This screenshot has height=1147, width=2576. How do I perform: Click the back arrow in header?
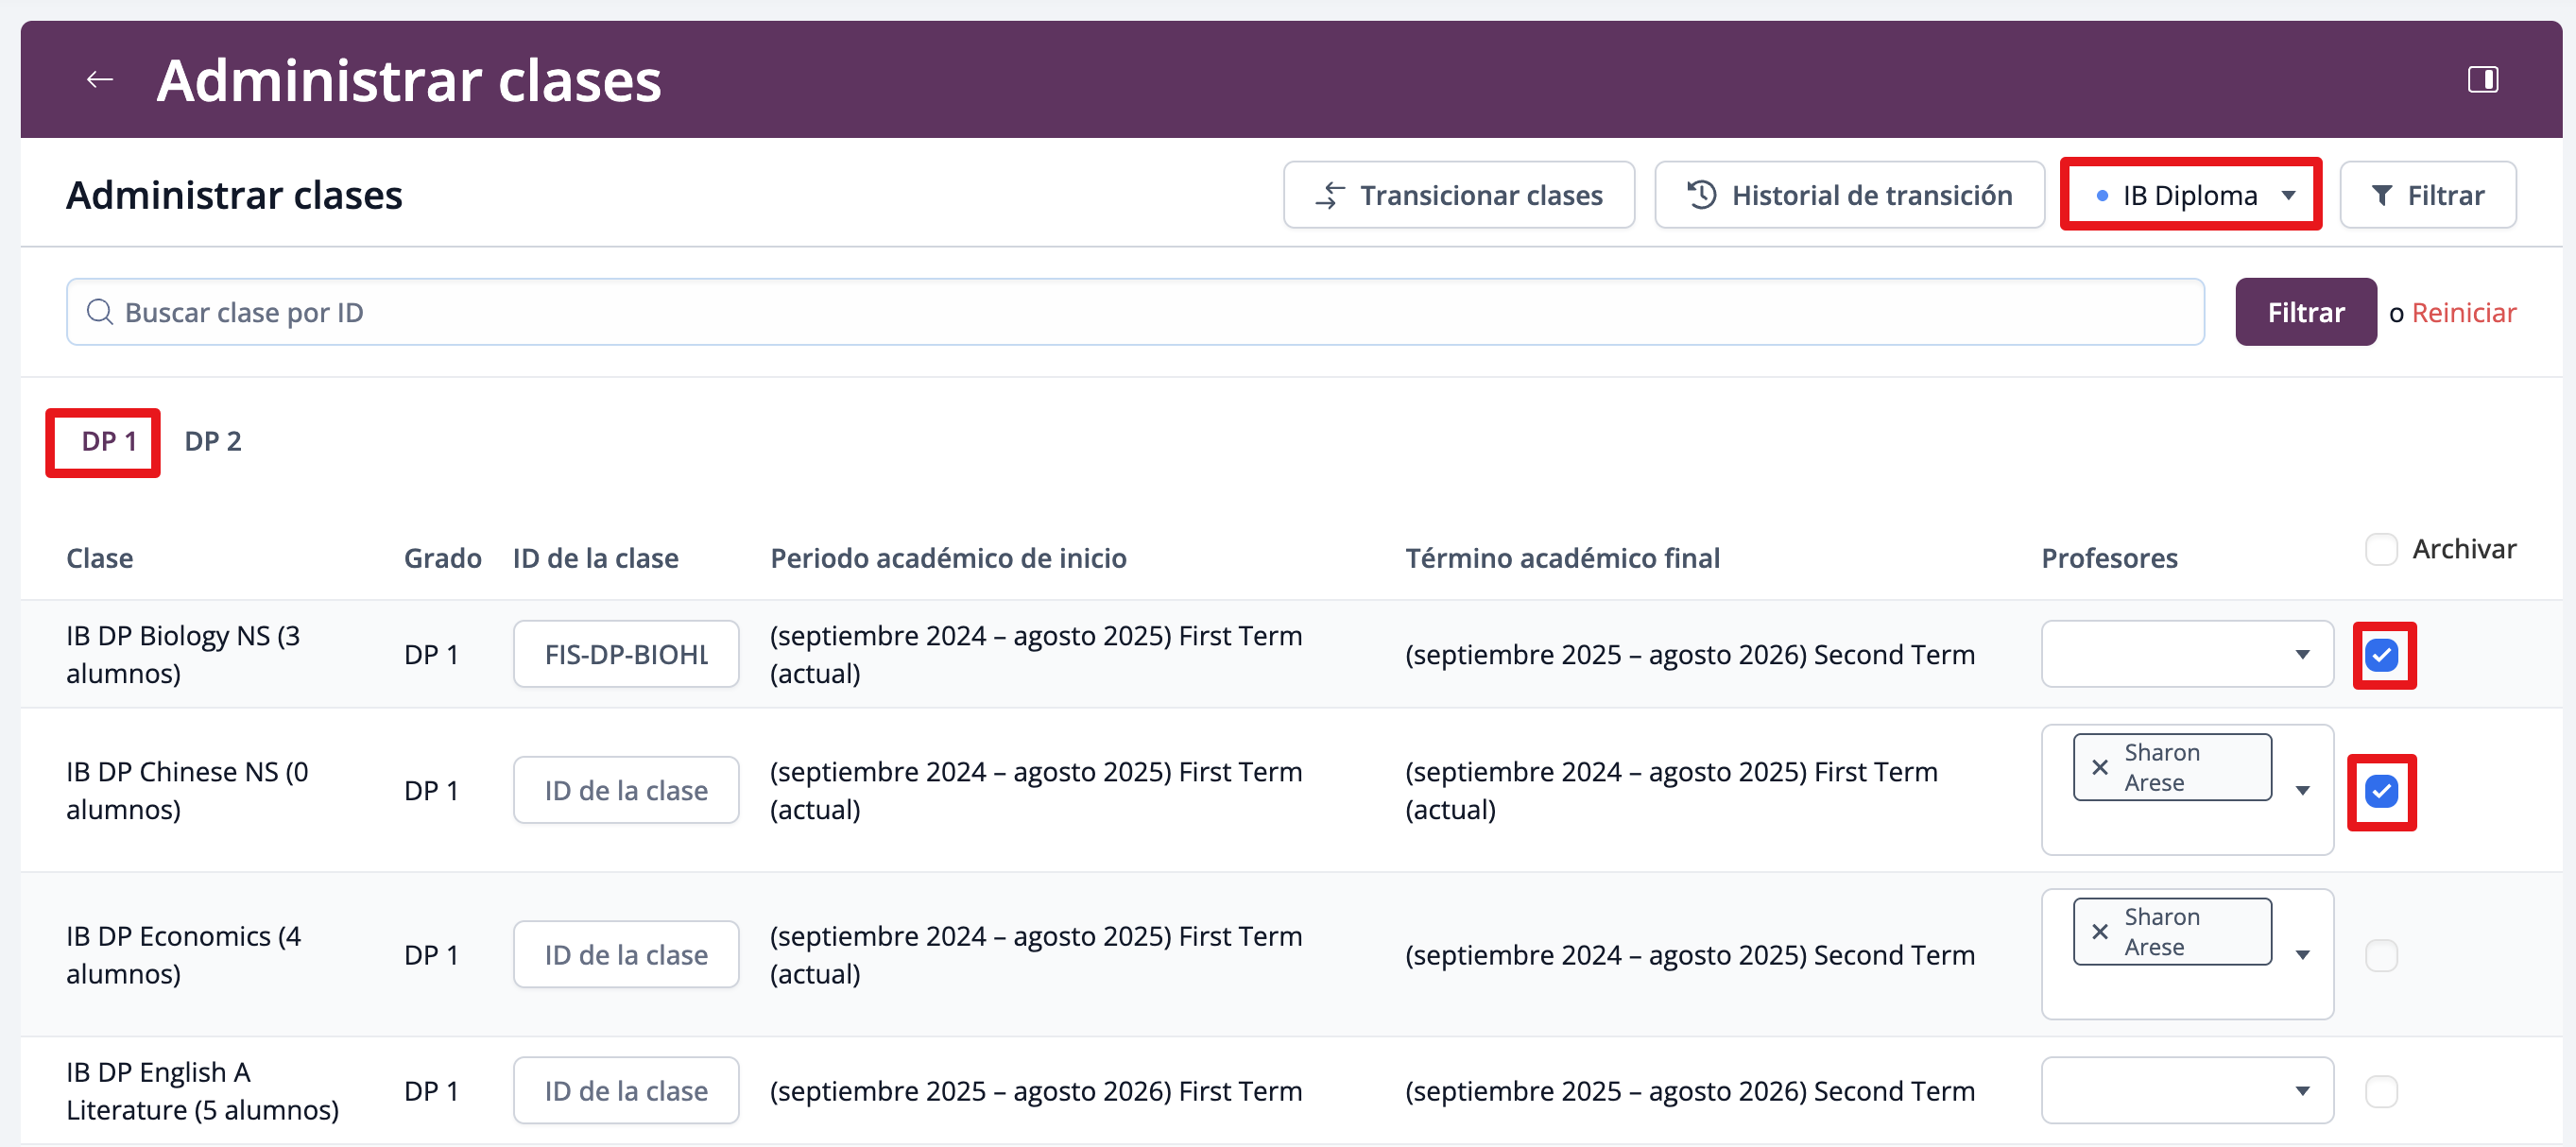point(100,79)
